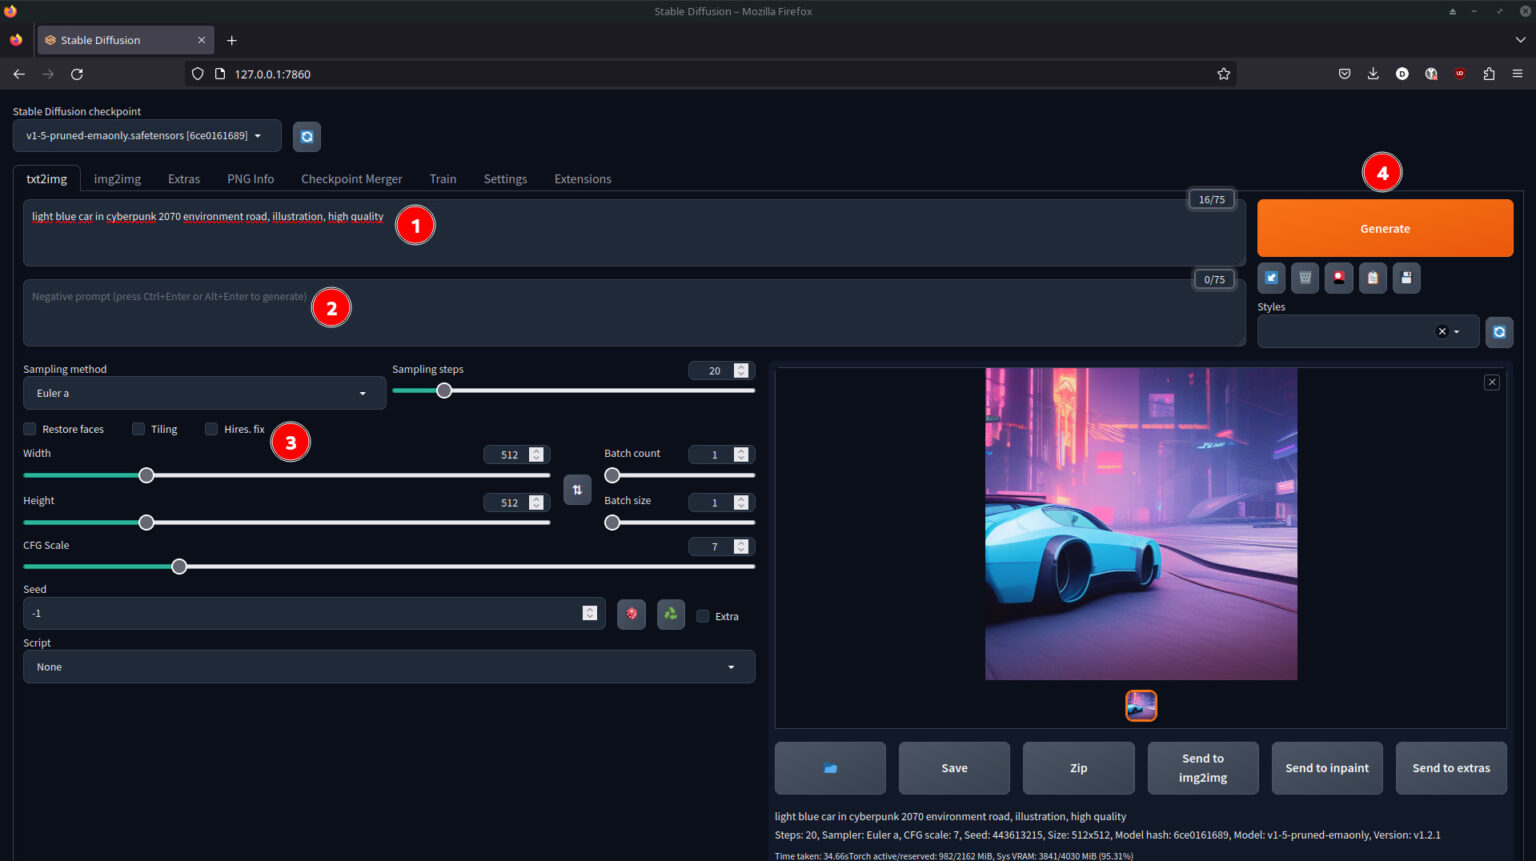Save current prompt as style with floppy icon
Image resolution: width=1536 pixels, height=861 pixels.
tap(1406, 278)
